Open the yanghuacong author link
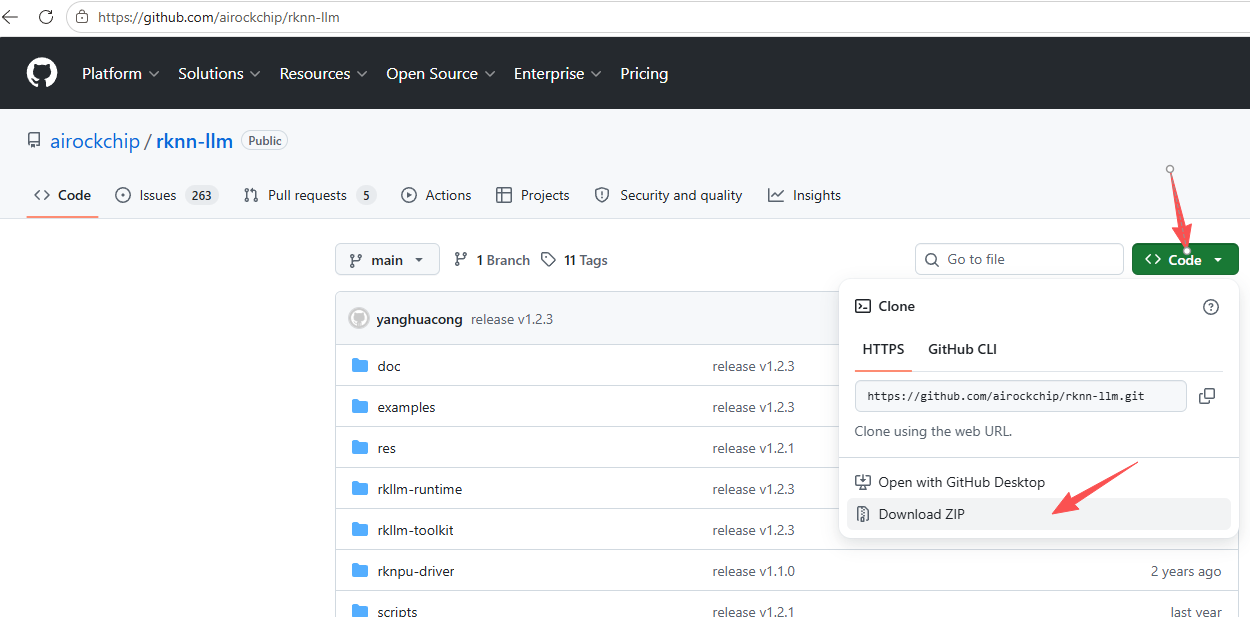 (419, 319)
